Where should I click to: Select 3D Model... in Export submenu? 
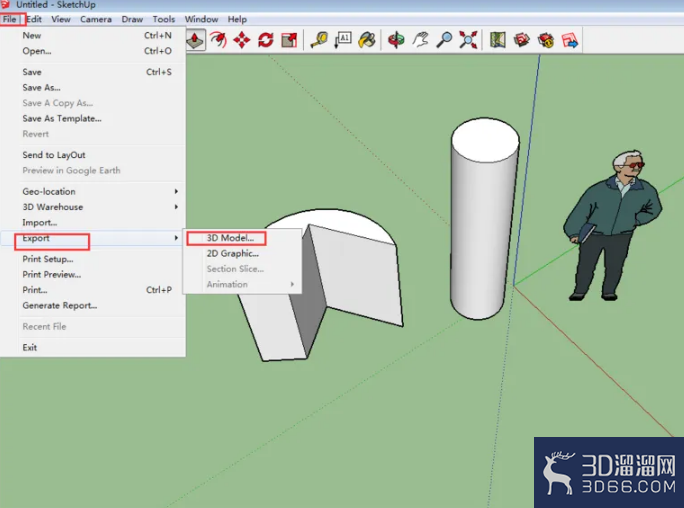click(x=242, y=238)
